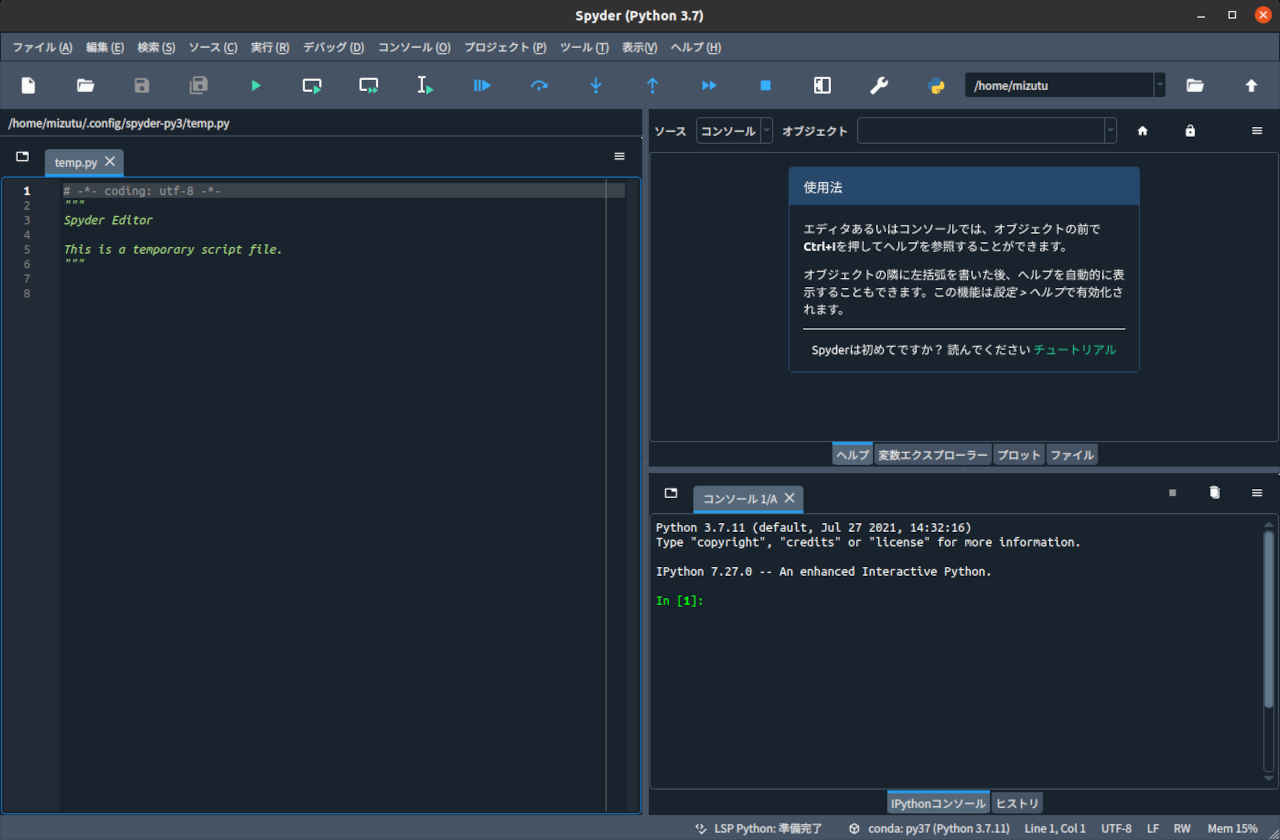Screen dimensions: 1280x840
Task: Start debugging the file icon
Action: (482, 86)
